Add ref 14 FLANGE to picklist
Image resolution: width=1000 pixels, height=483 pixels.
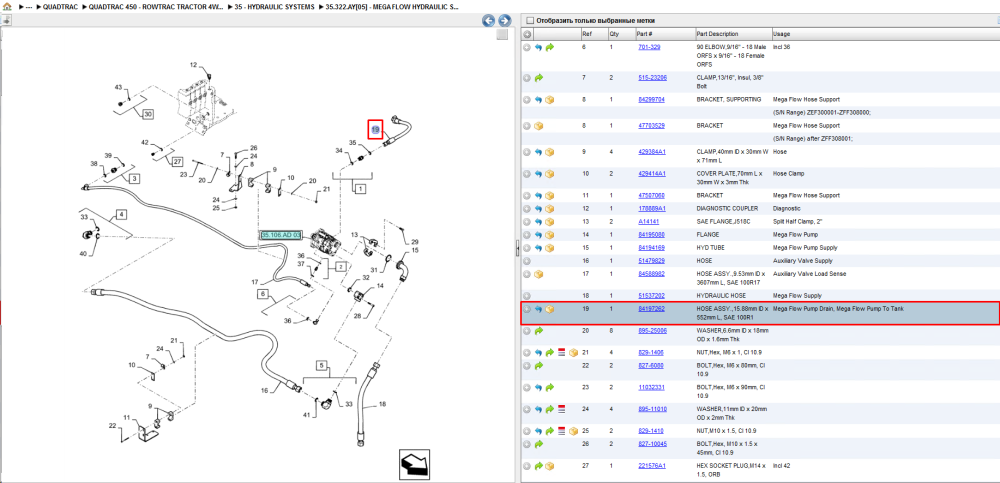(x=527, y=235)
